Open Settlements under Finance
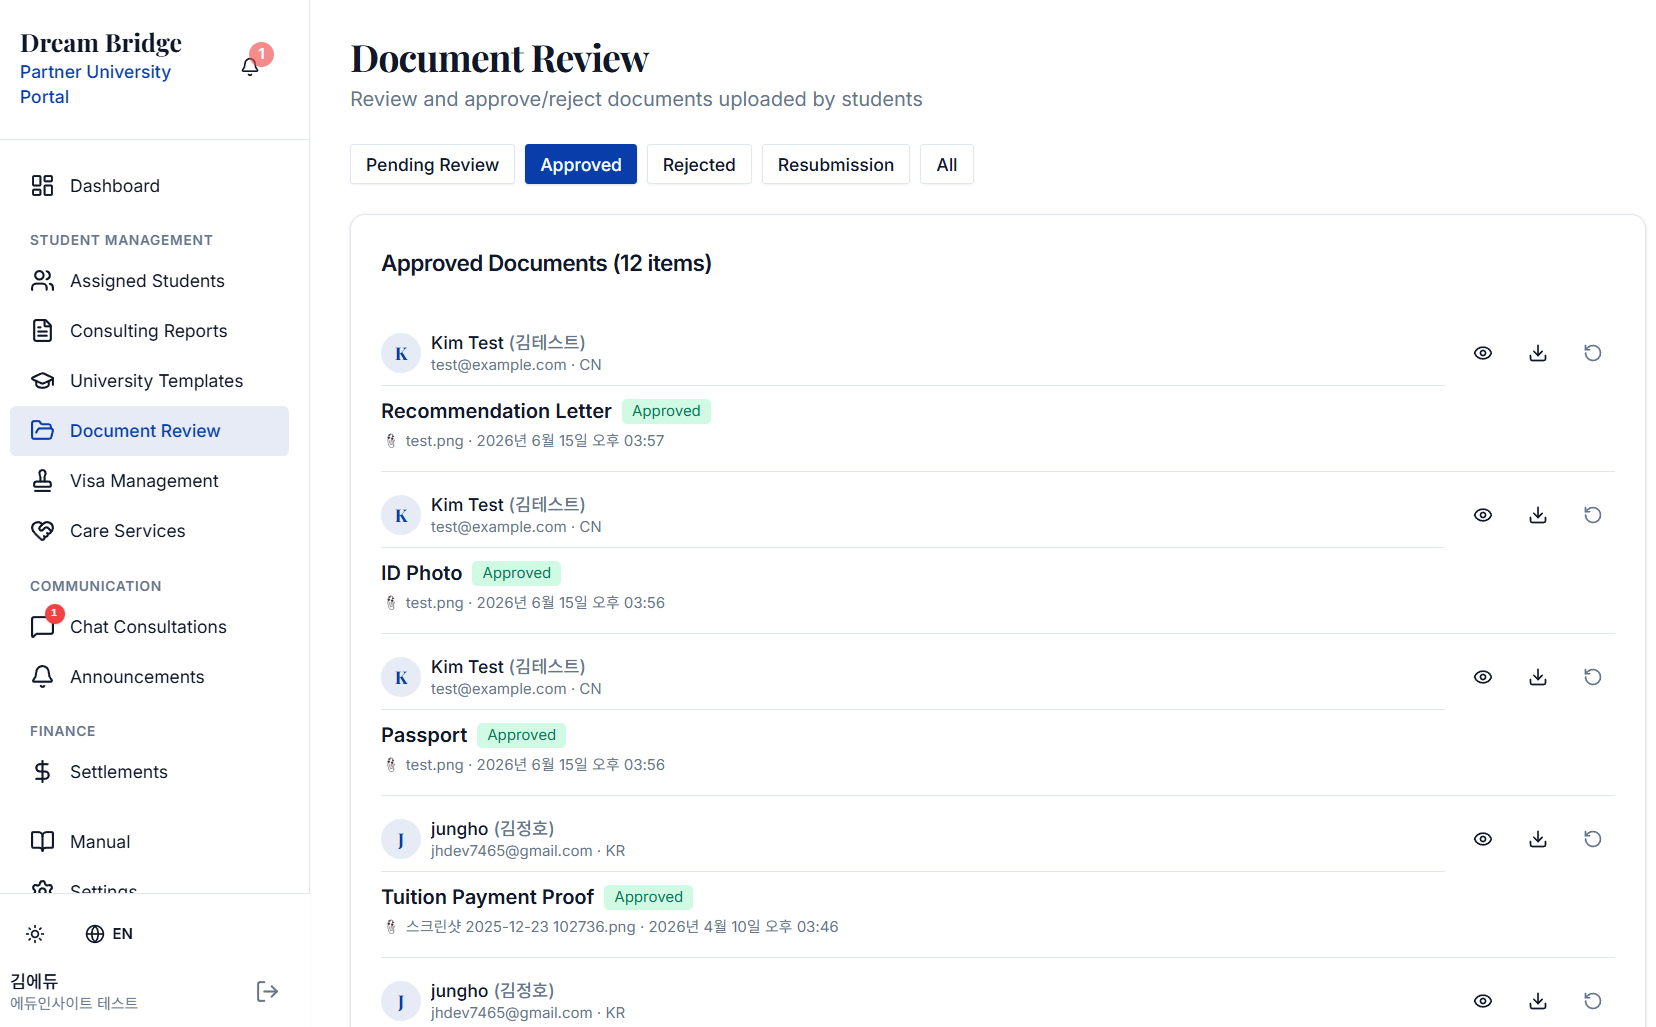Screen dimensions: 1656x1027 pos(149,772)
